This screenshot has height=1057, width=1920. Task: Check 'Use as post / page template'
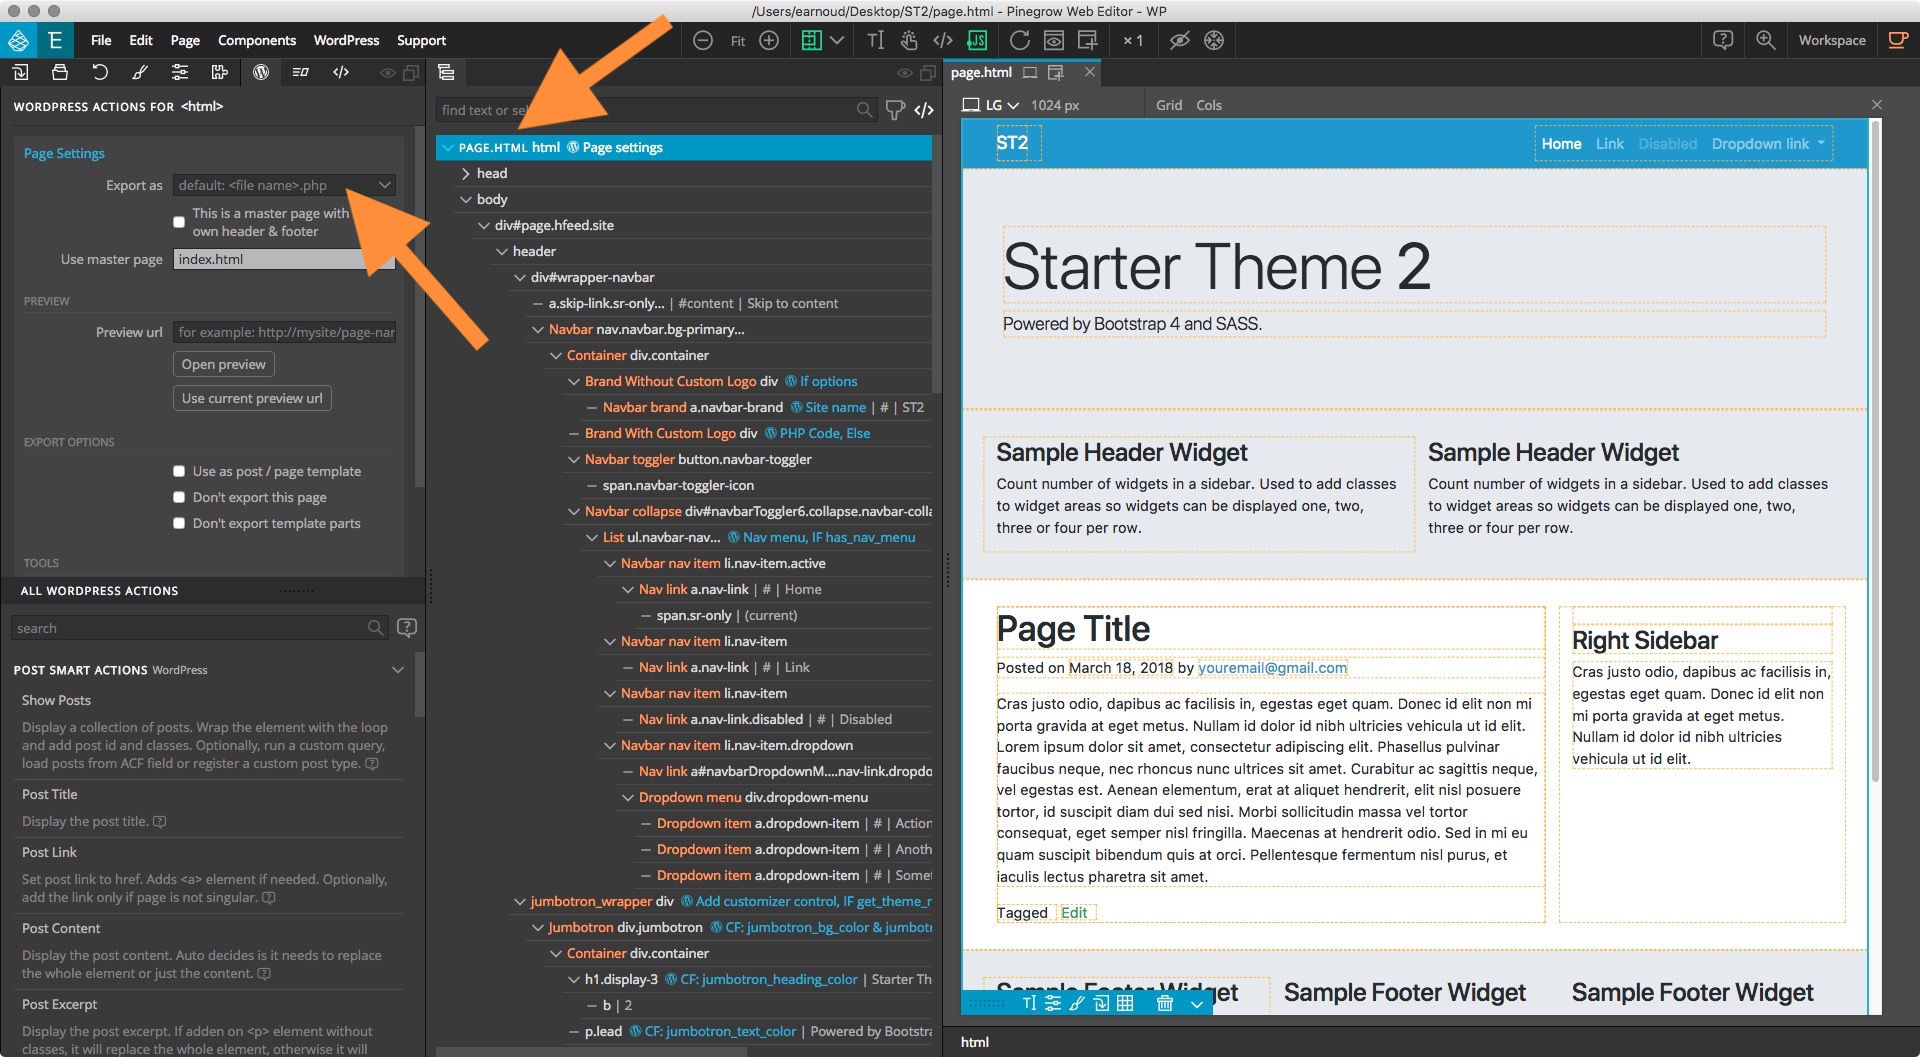(x=179, y=471)
